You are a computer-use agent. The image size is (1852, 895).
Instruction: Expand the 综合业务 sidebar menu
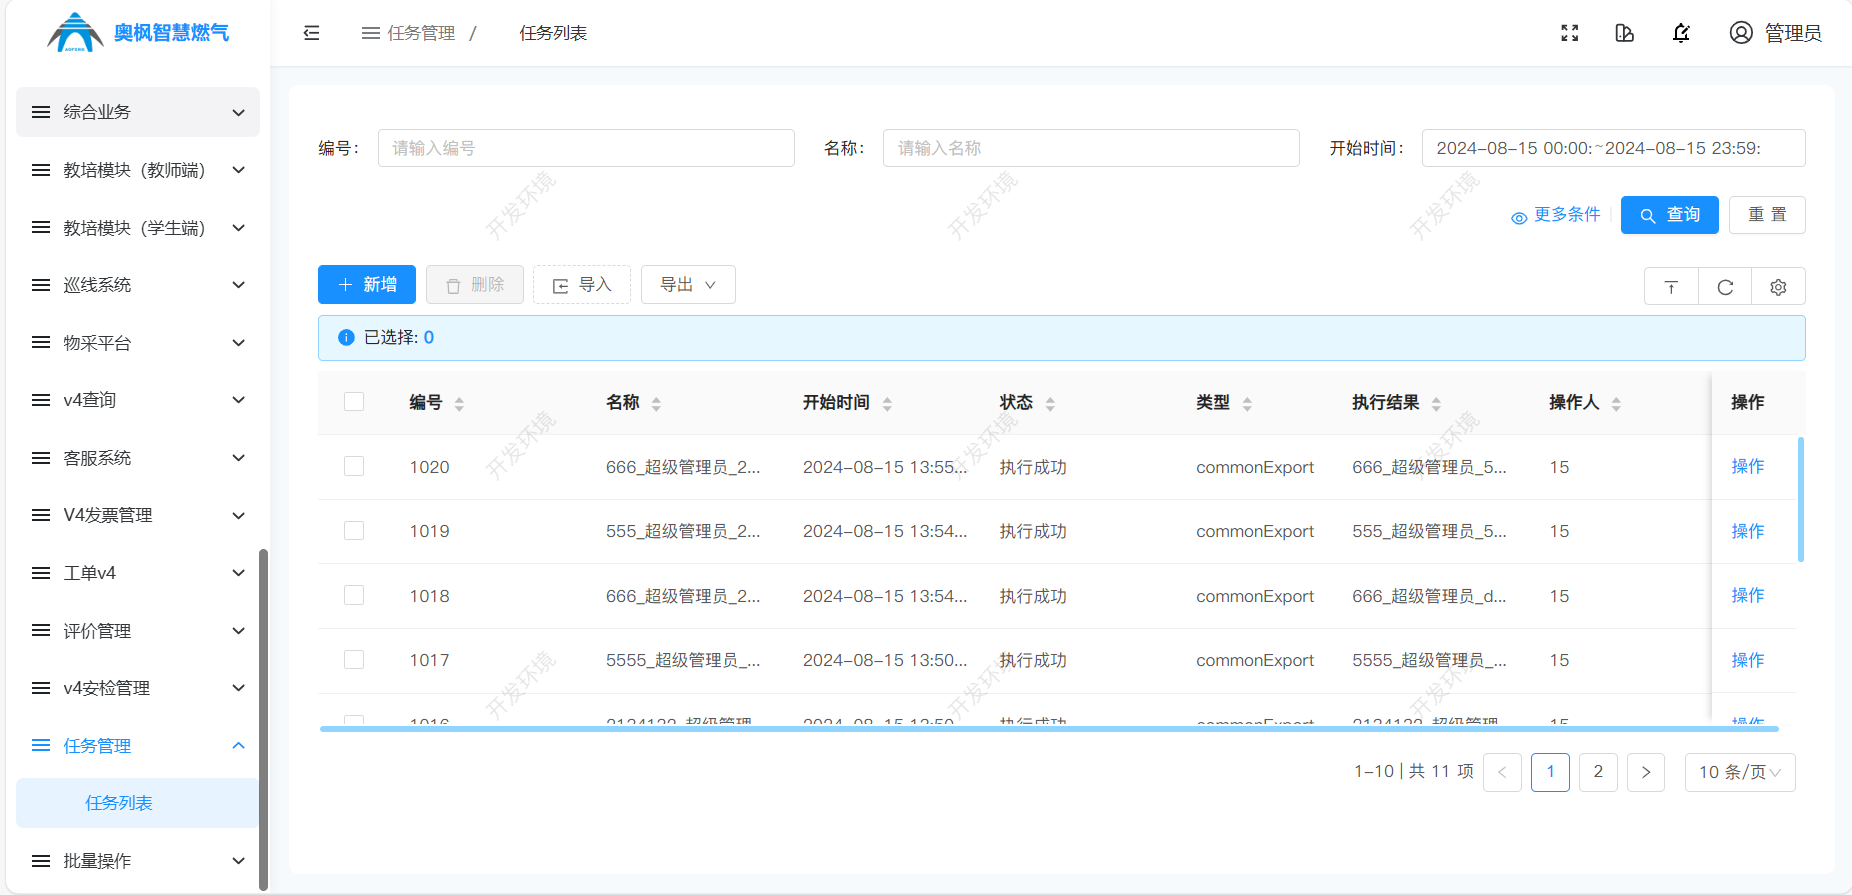[138, 112]
